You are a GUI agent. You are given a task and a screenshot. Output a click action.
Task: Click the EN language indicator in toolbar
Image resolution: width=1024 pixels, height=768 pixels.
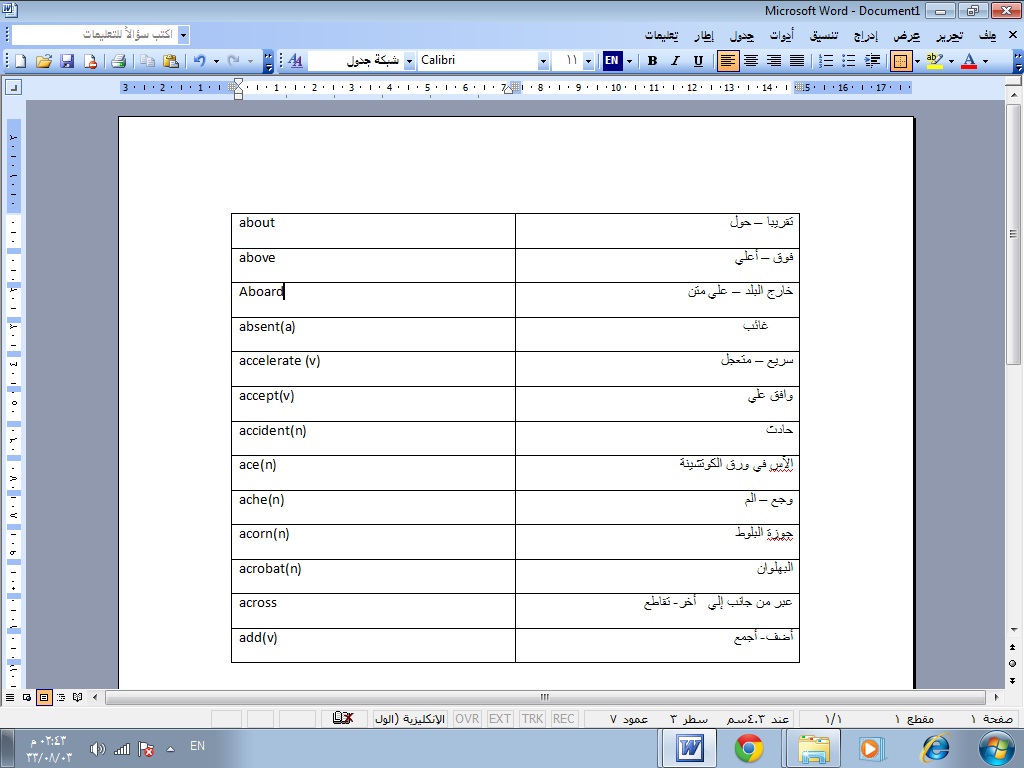point(612,61)
